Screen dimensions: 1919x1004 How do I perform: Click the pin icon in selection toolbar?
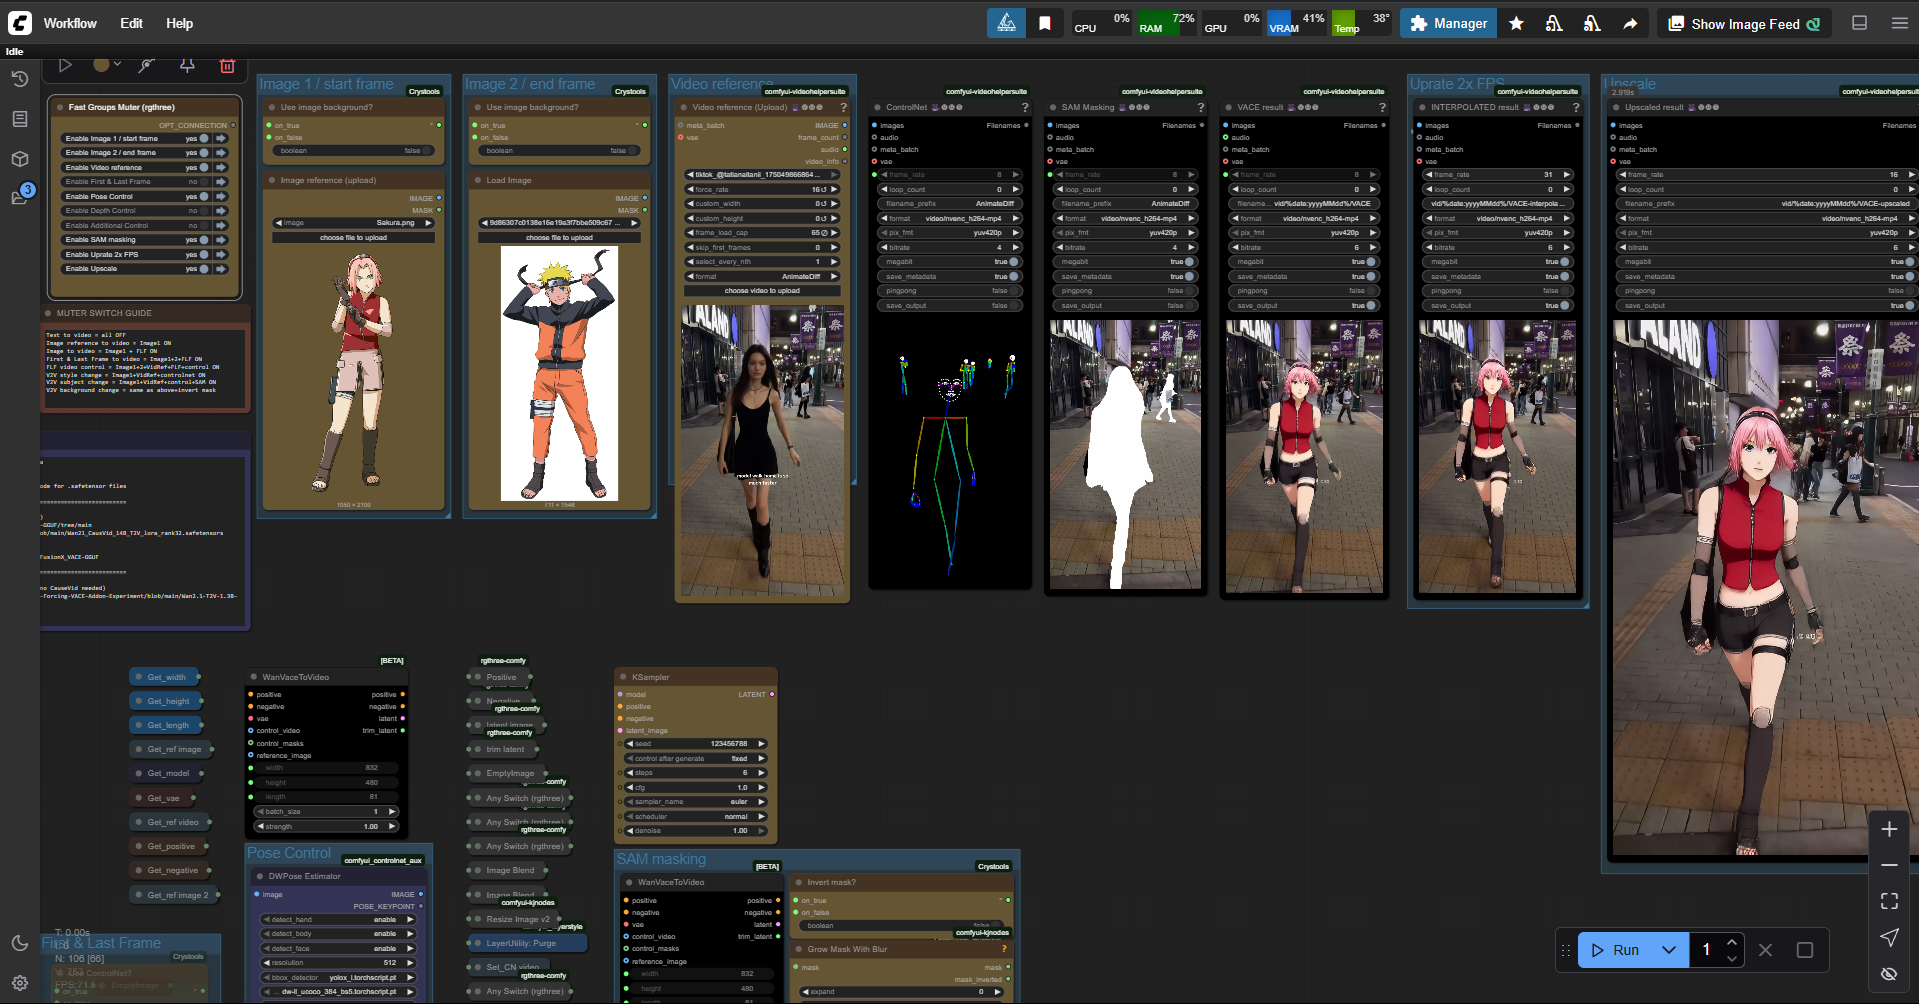[187, 66]
